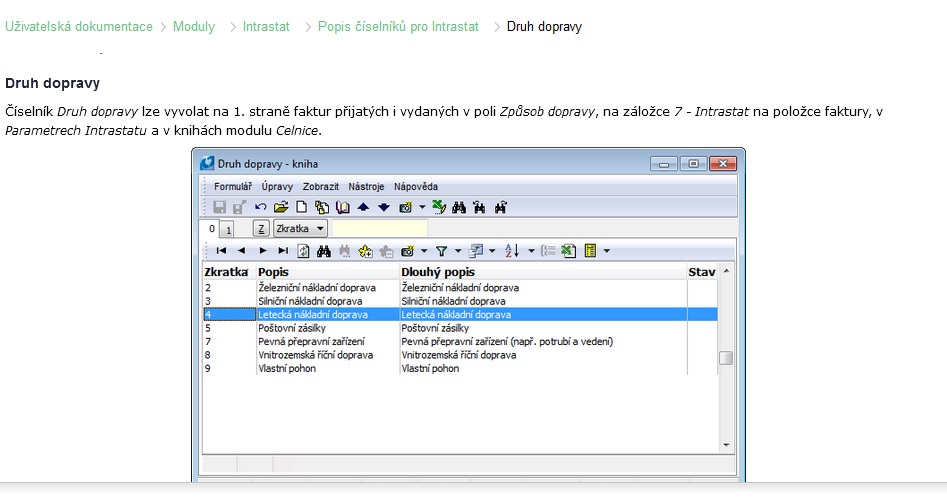Click the yellow calculator sheet icon
Screen dimensions: 947x499
tap(590, 251)
